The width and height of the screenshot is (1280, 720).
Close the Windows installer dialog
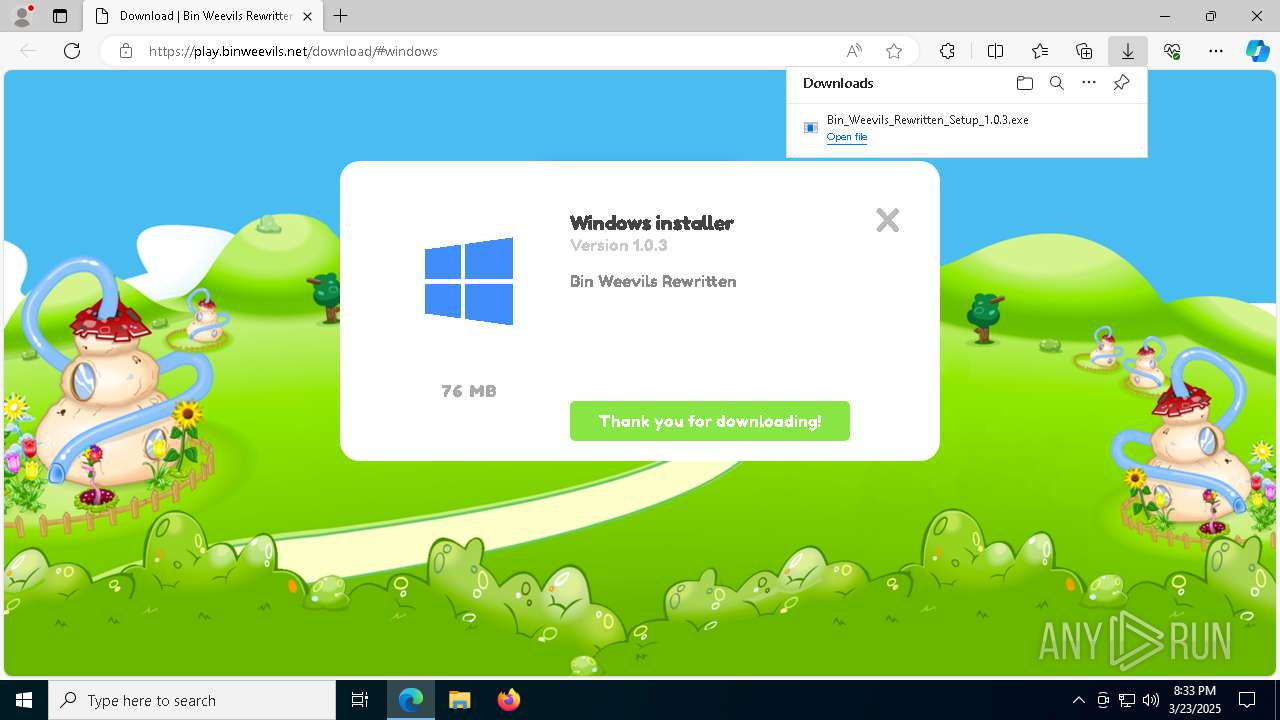coord(887,220)
